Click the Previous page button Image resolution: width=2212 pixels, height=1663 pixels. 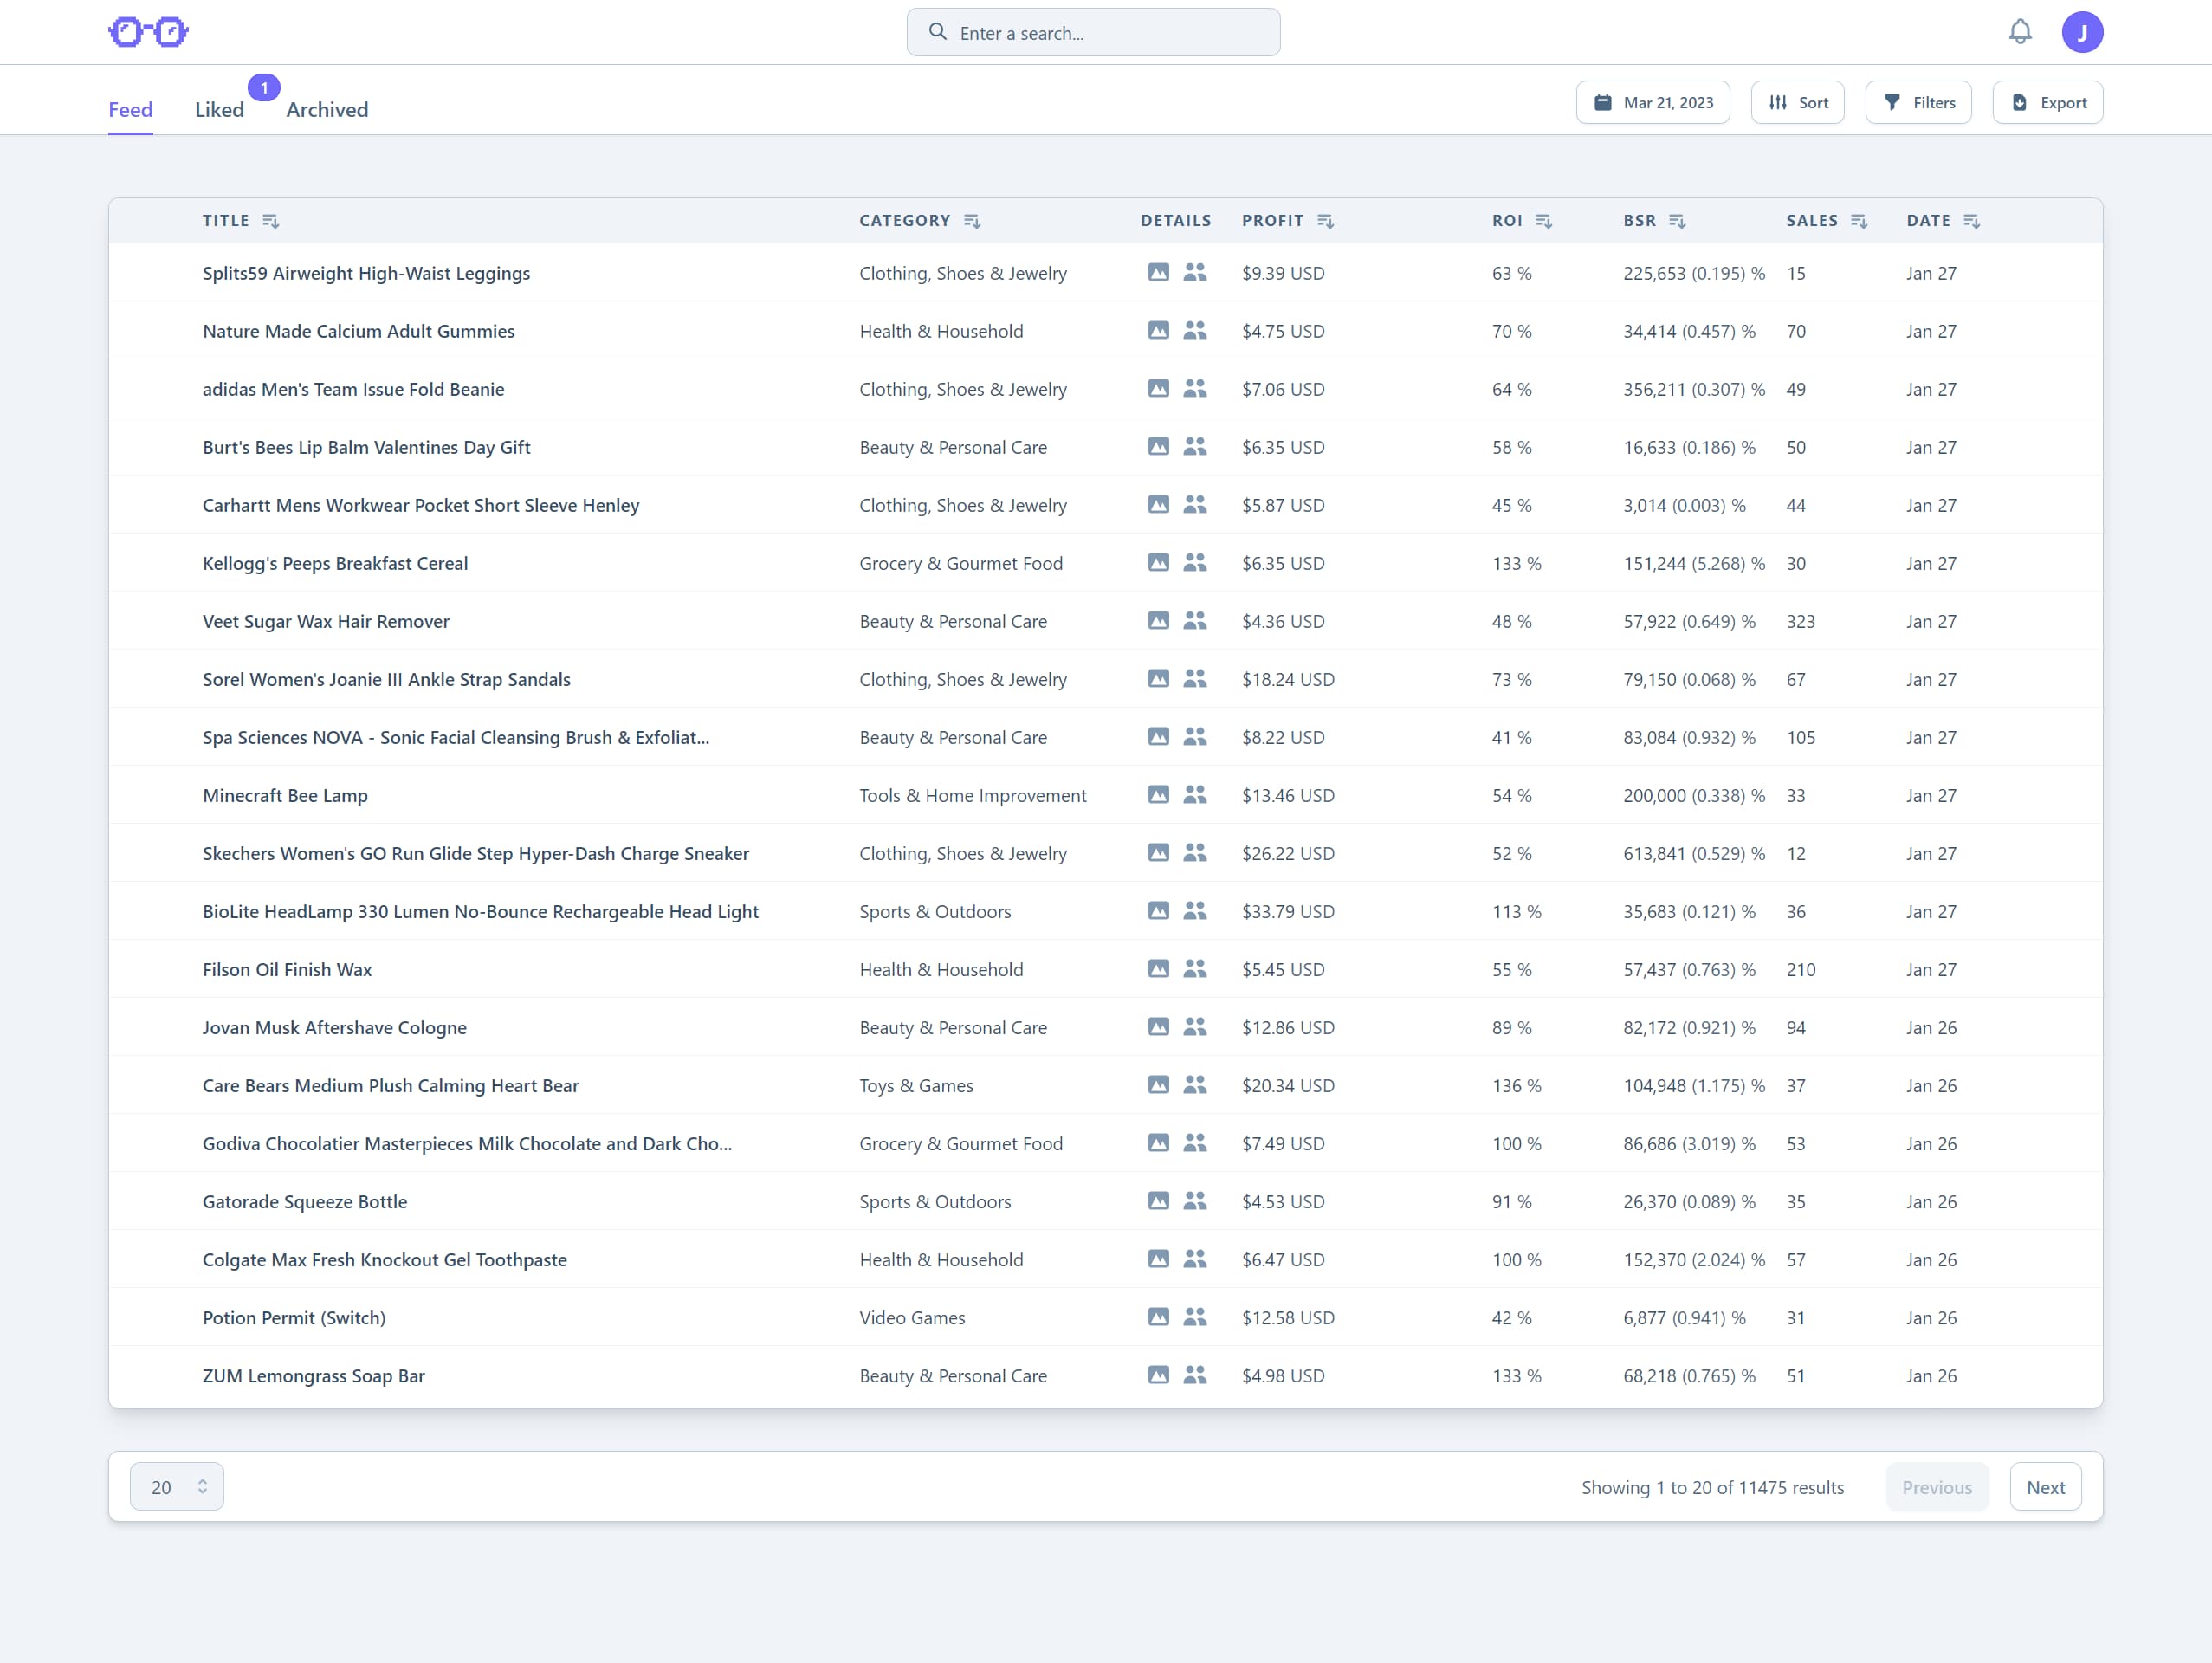(1937, 1487)
